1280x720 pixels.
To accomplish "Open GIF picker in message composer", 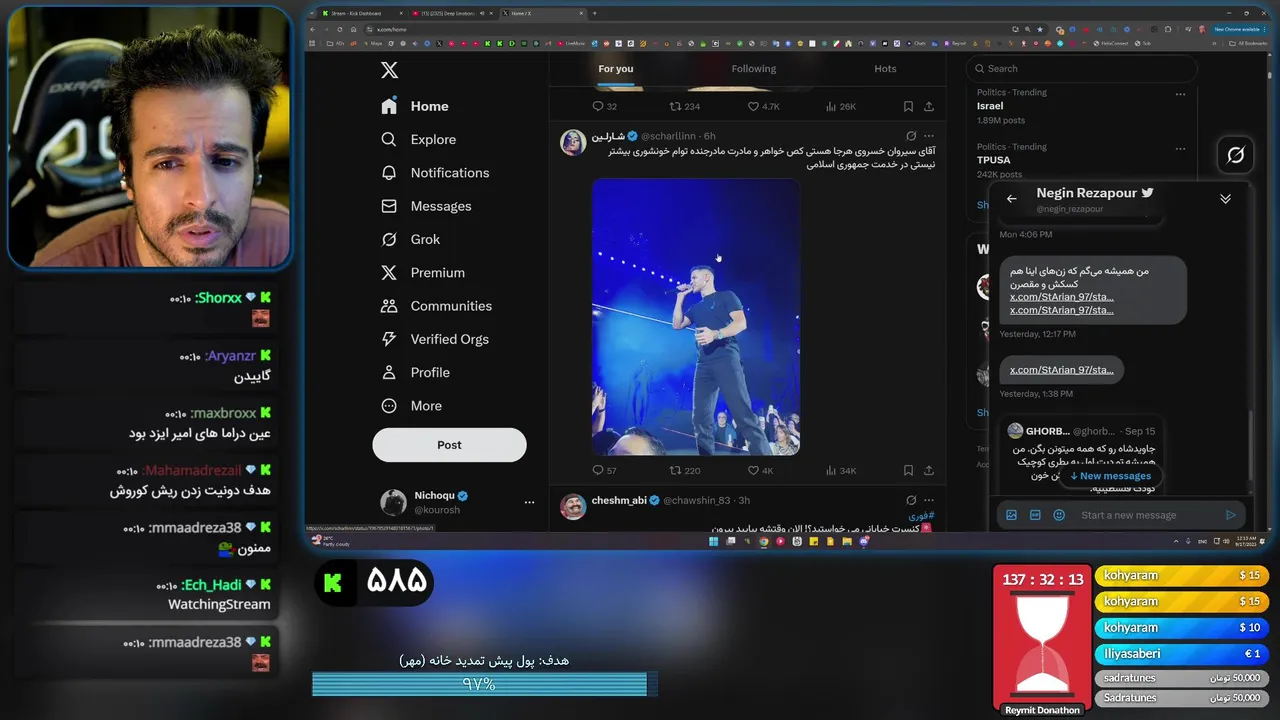I will coord(1035,515).
